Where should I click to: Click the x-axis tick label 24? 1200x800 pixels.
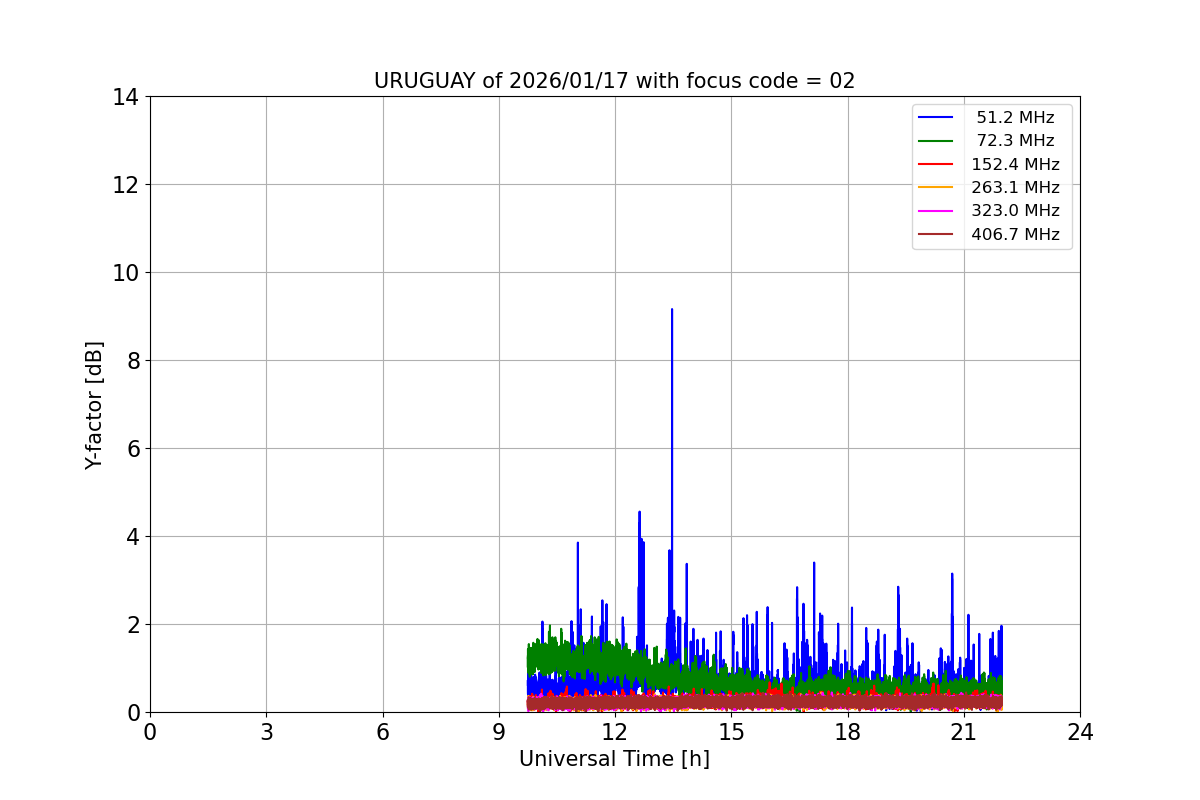tap(1080, 732)
